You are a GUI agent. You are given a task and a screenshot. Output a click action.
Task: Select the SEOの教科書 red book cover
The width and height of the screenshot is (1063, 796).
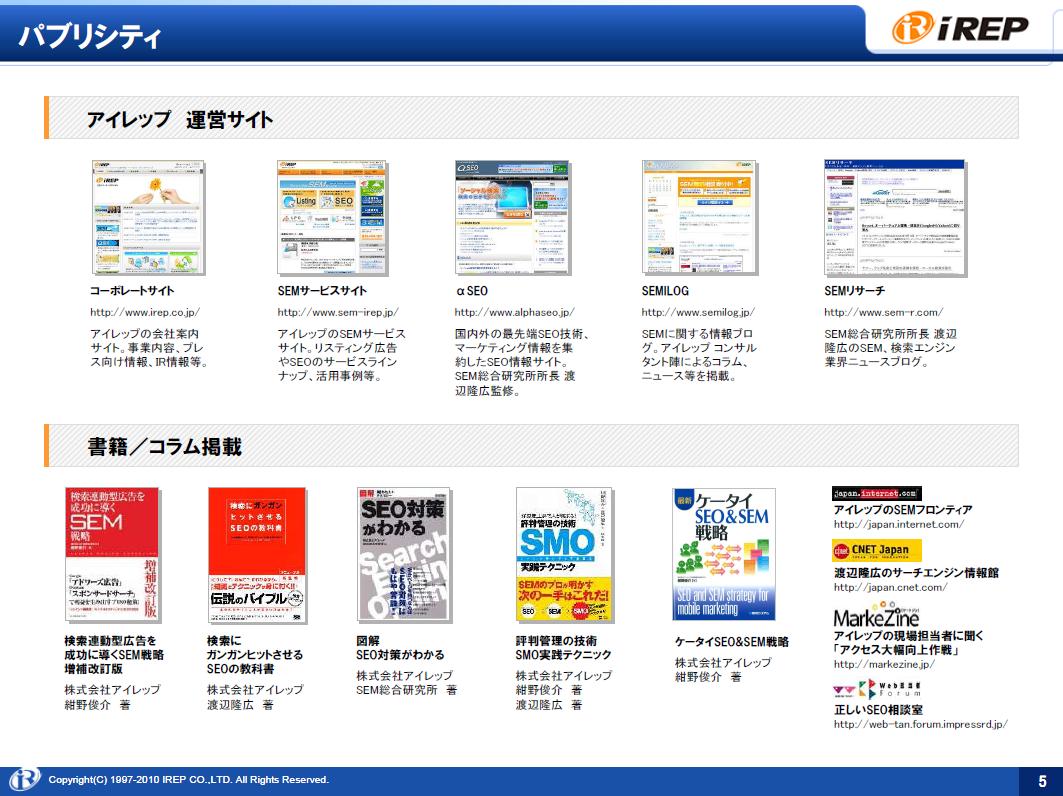[x=257, y=555]
